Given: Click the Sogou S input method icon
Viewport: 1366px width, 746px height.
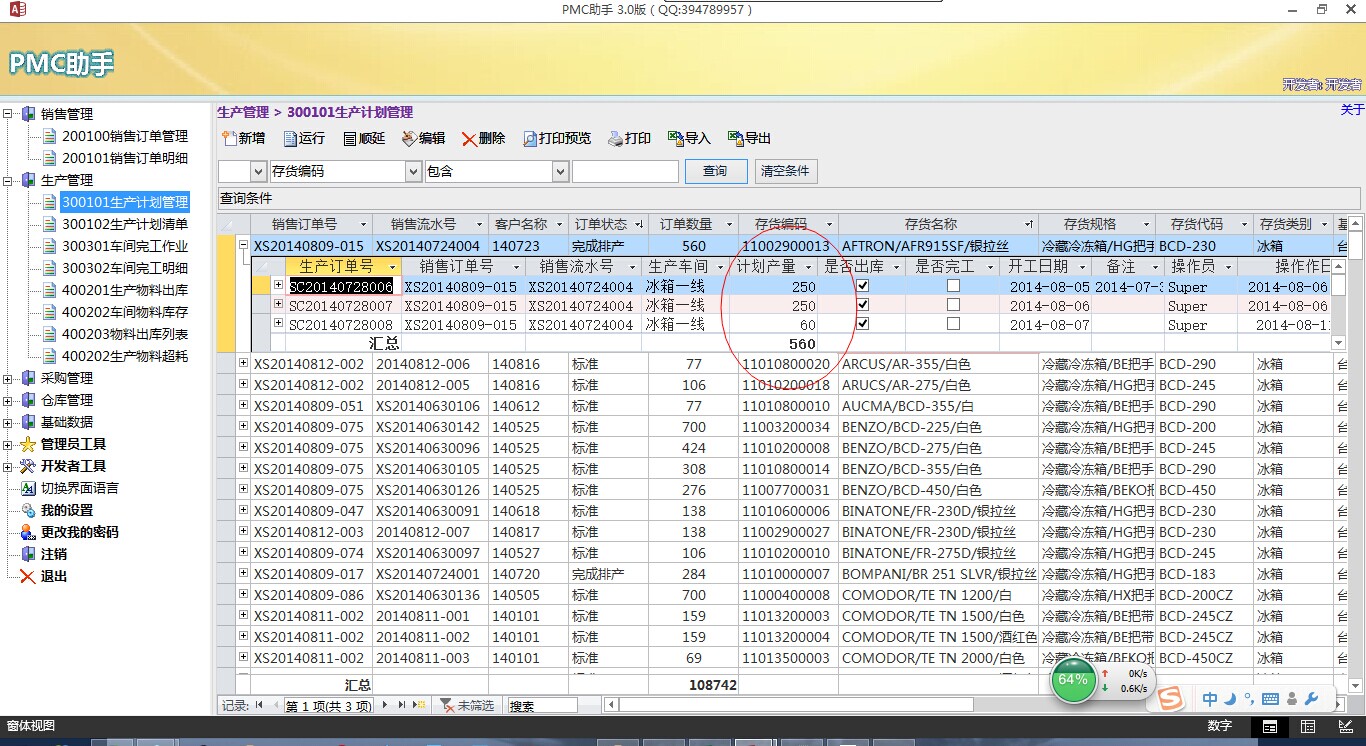Looking at the screenshot, I should click(1171, 699).
